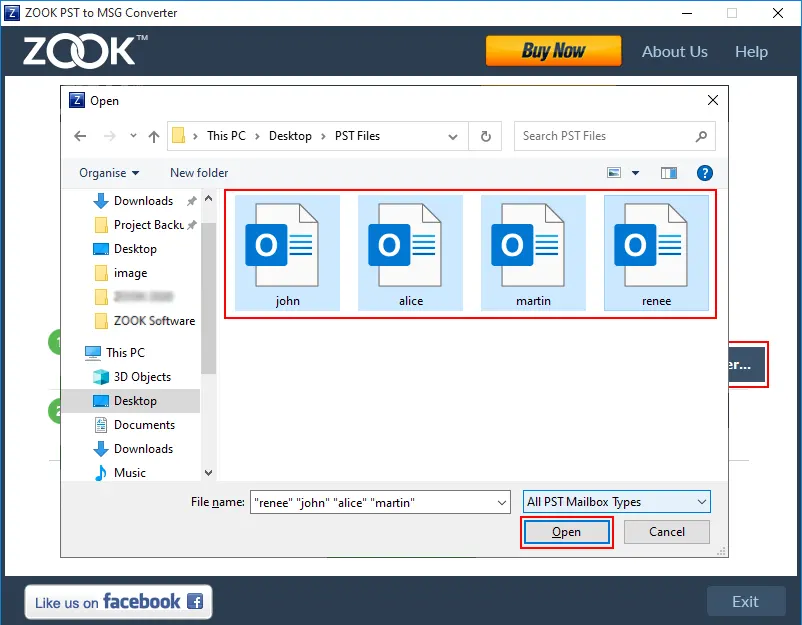
Task: Open About Us in ZOOK header
Action: tap(675, 52)
